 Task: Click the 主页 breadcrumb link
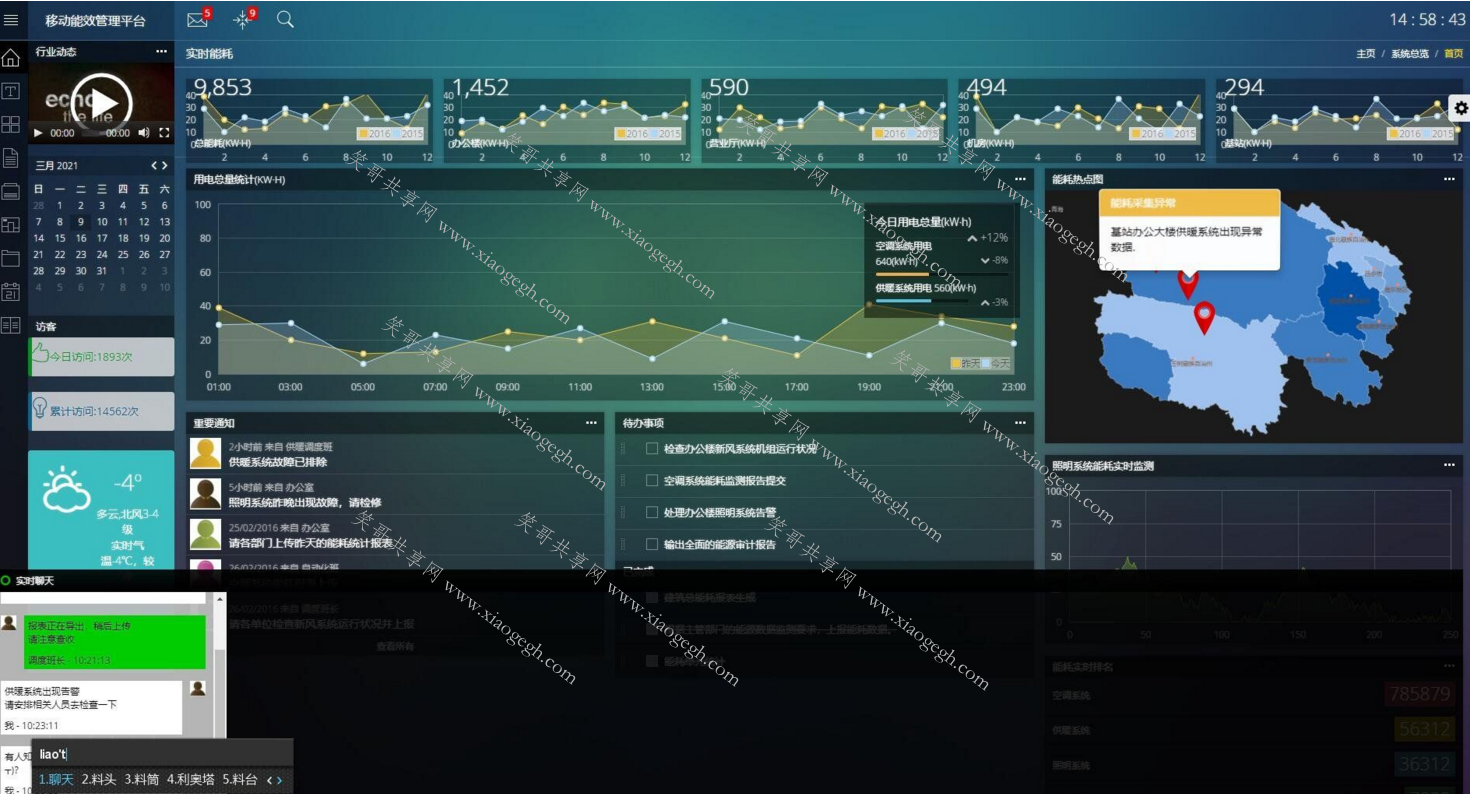point(1365,54)
